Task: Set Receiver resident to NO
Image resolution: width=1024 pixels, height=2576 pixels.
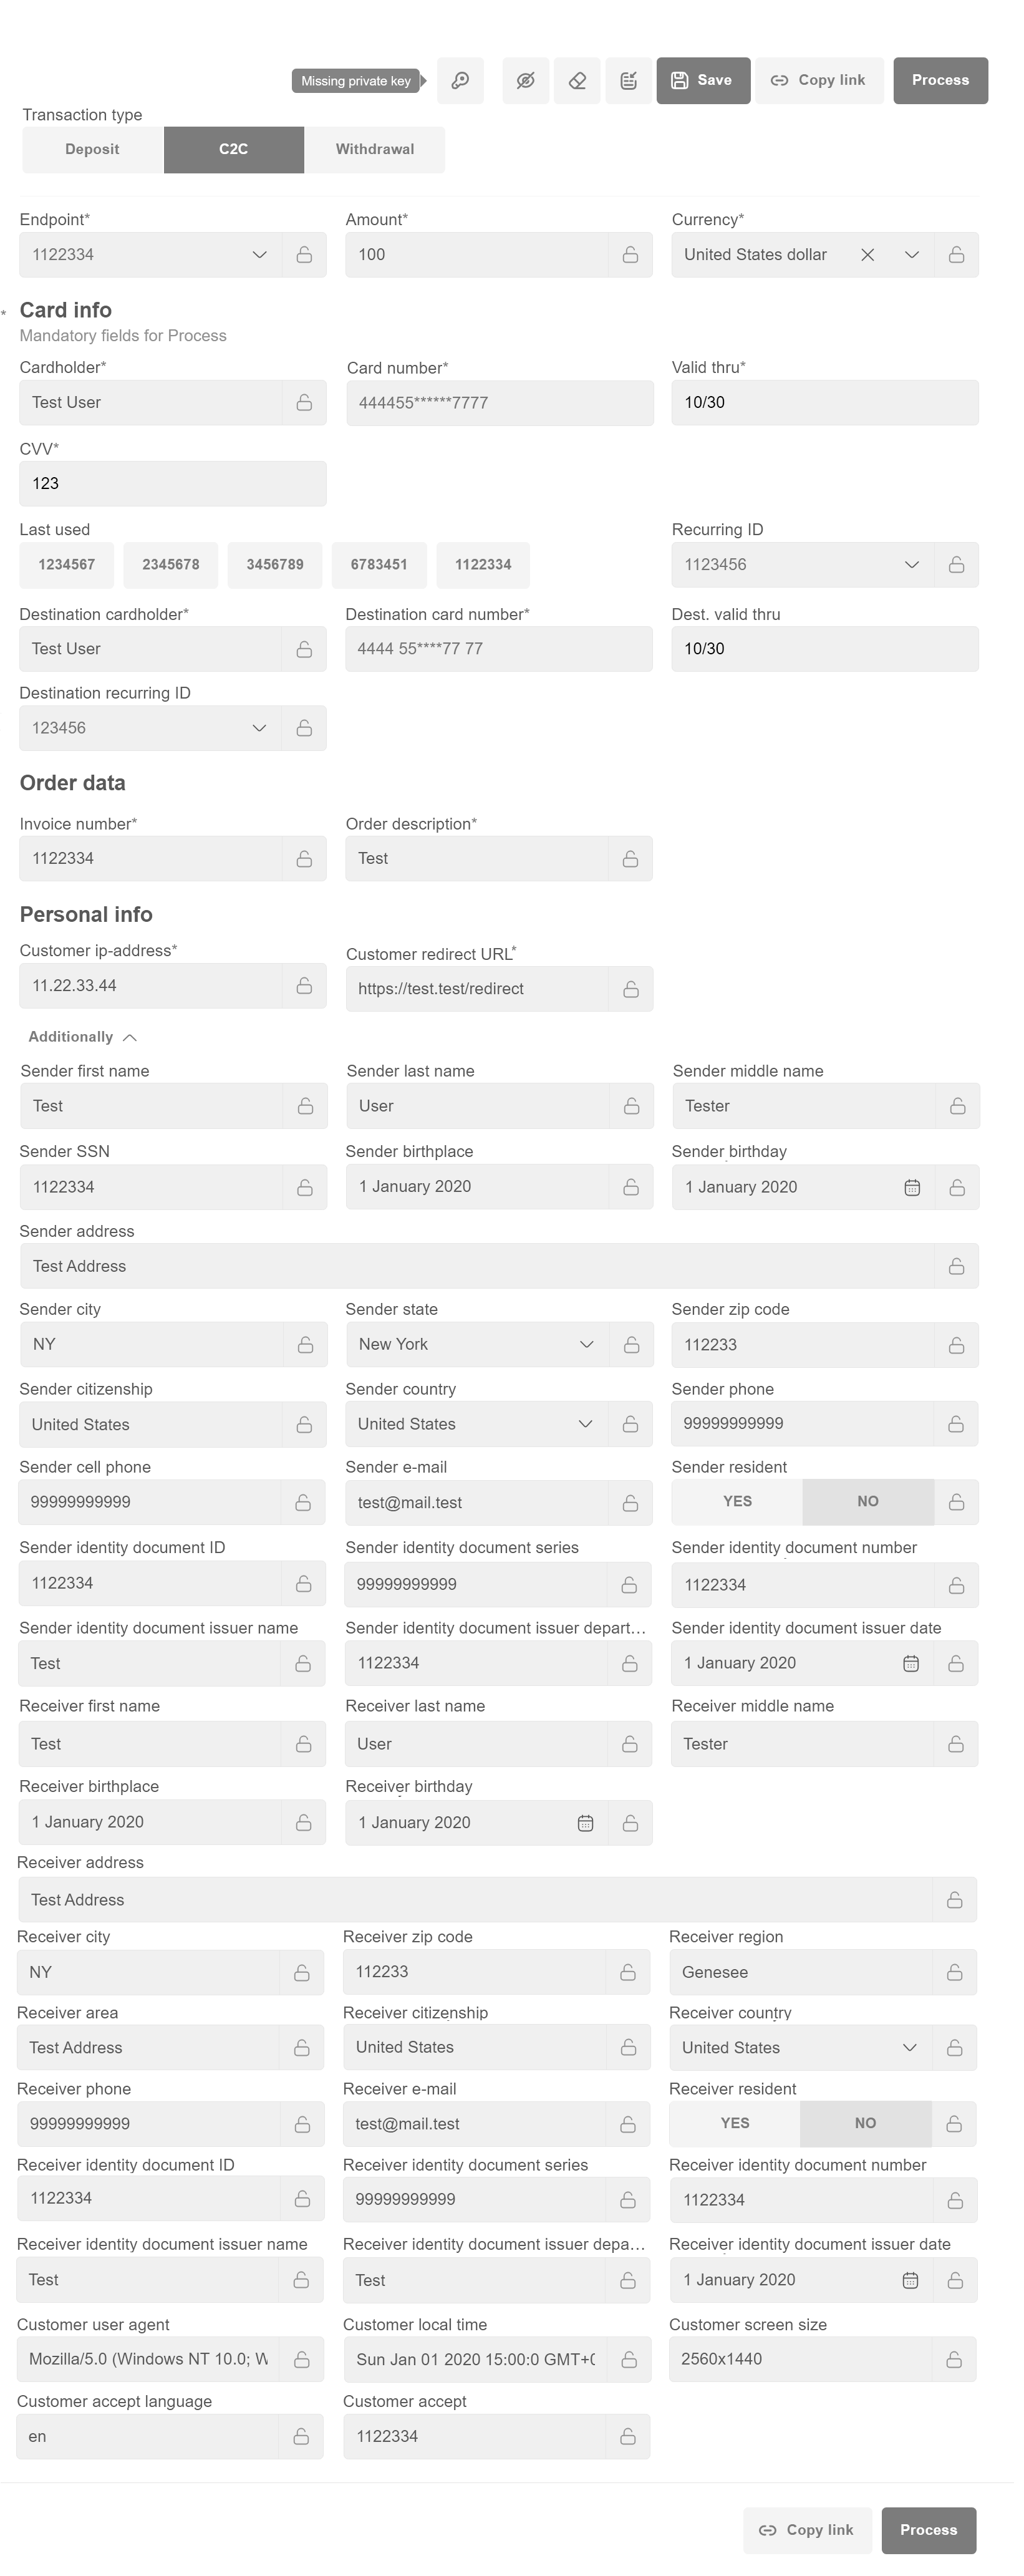Action: pos(865,2123)
